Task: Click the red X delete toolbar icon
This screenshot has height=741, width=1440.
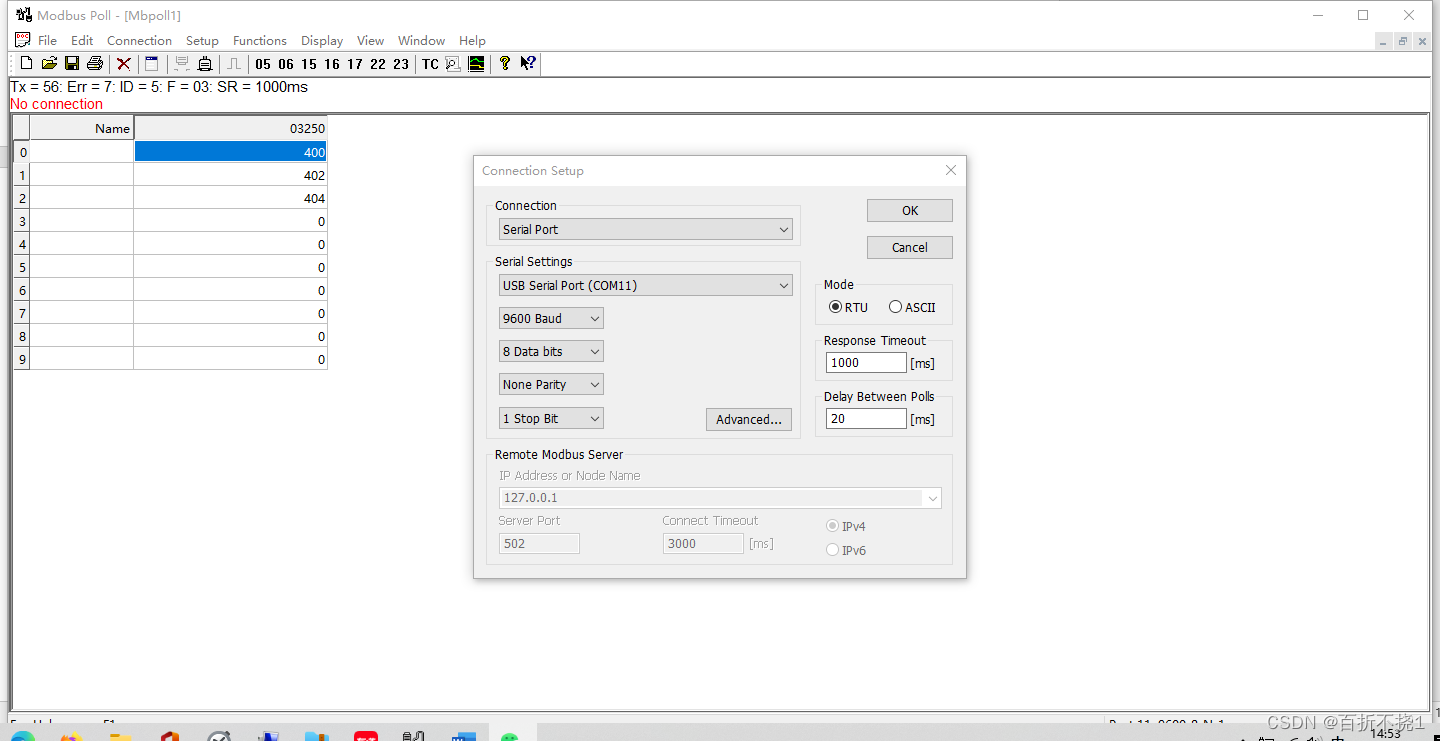Action: pos(124,63)
